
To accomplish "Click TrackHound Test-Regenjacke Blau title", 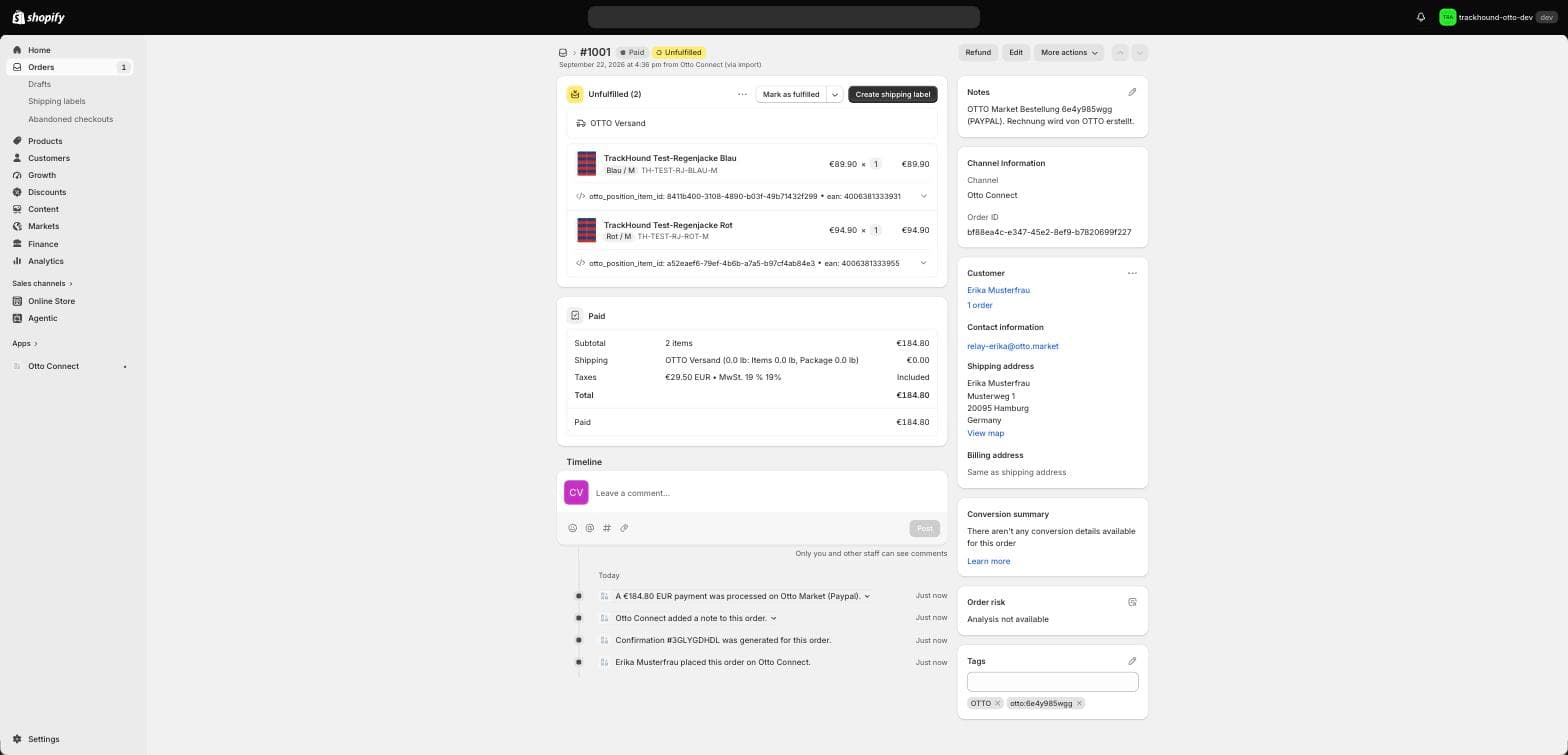I will click(670, 158).
